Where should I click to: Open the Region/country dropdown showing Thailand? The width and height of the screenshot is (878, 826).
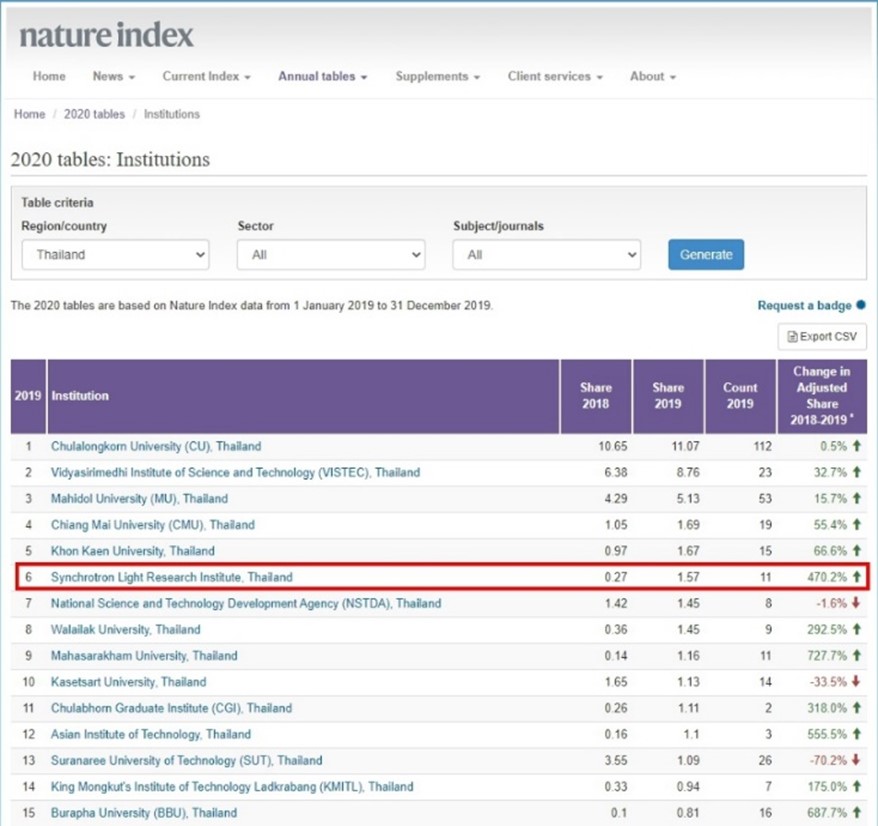pyautogui.click(x=115, y=255)
